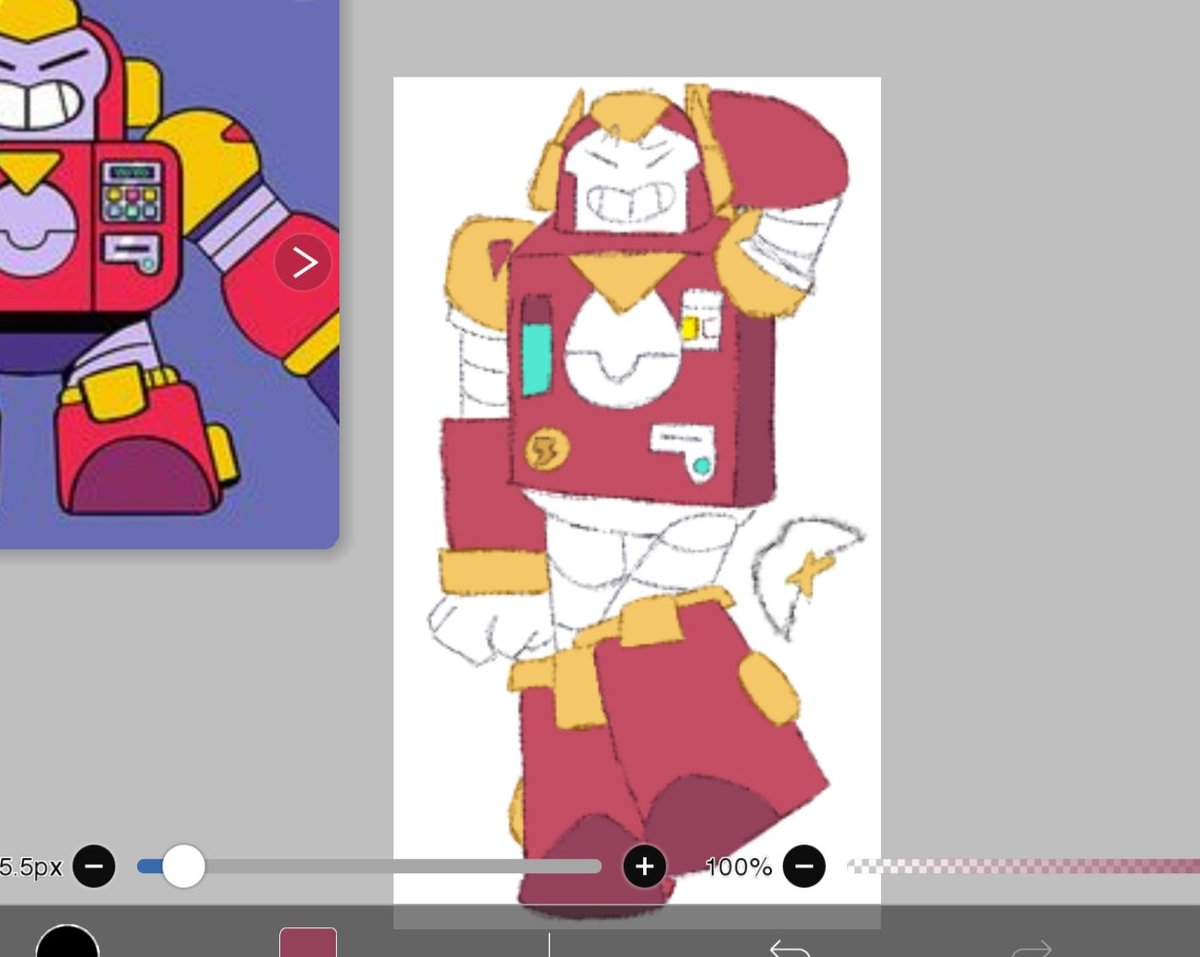Increase brush thickness with the plus button

coord(645,866)
